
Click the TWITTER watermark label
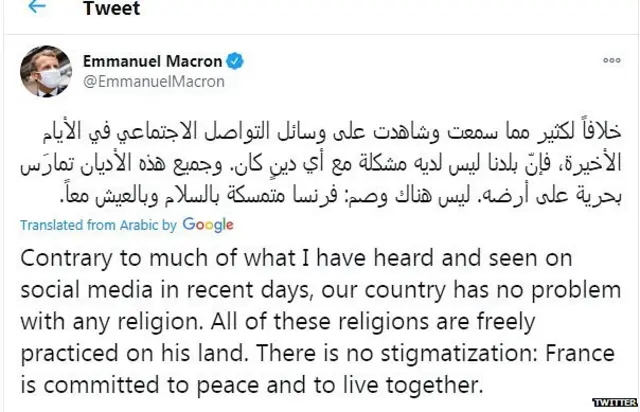617,401
